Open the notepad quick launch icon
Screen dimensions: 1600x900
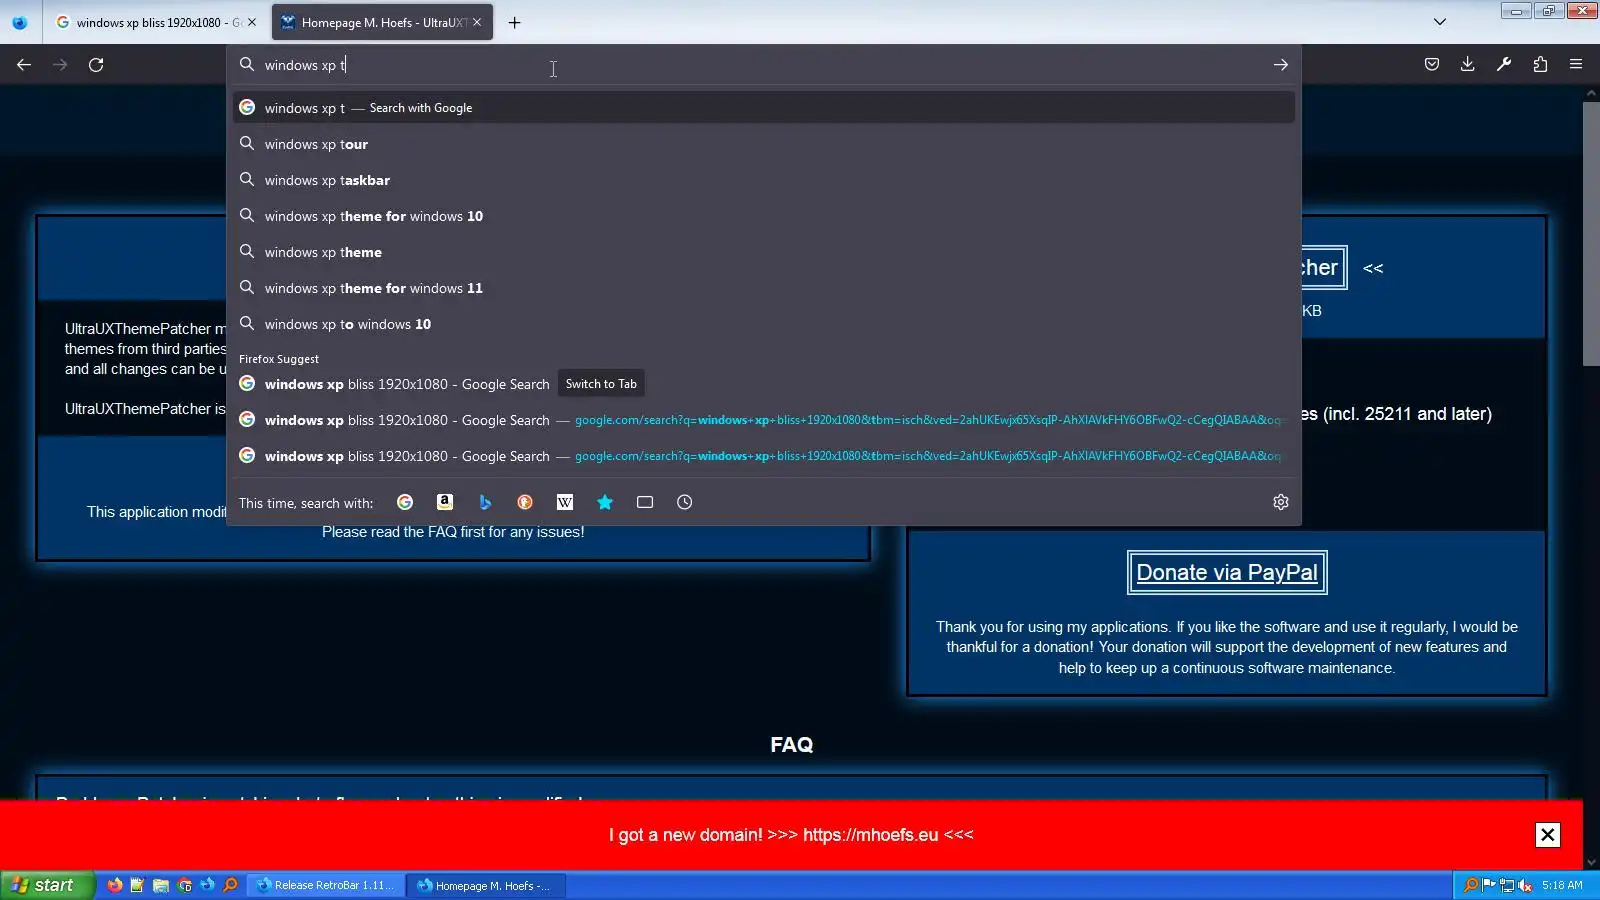138,885
